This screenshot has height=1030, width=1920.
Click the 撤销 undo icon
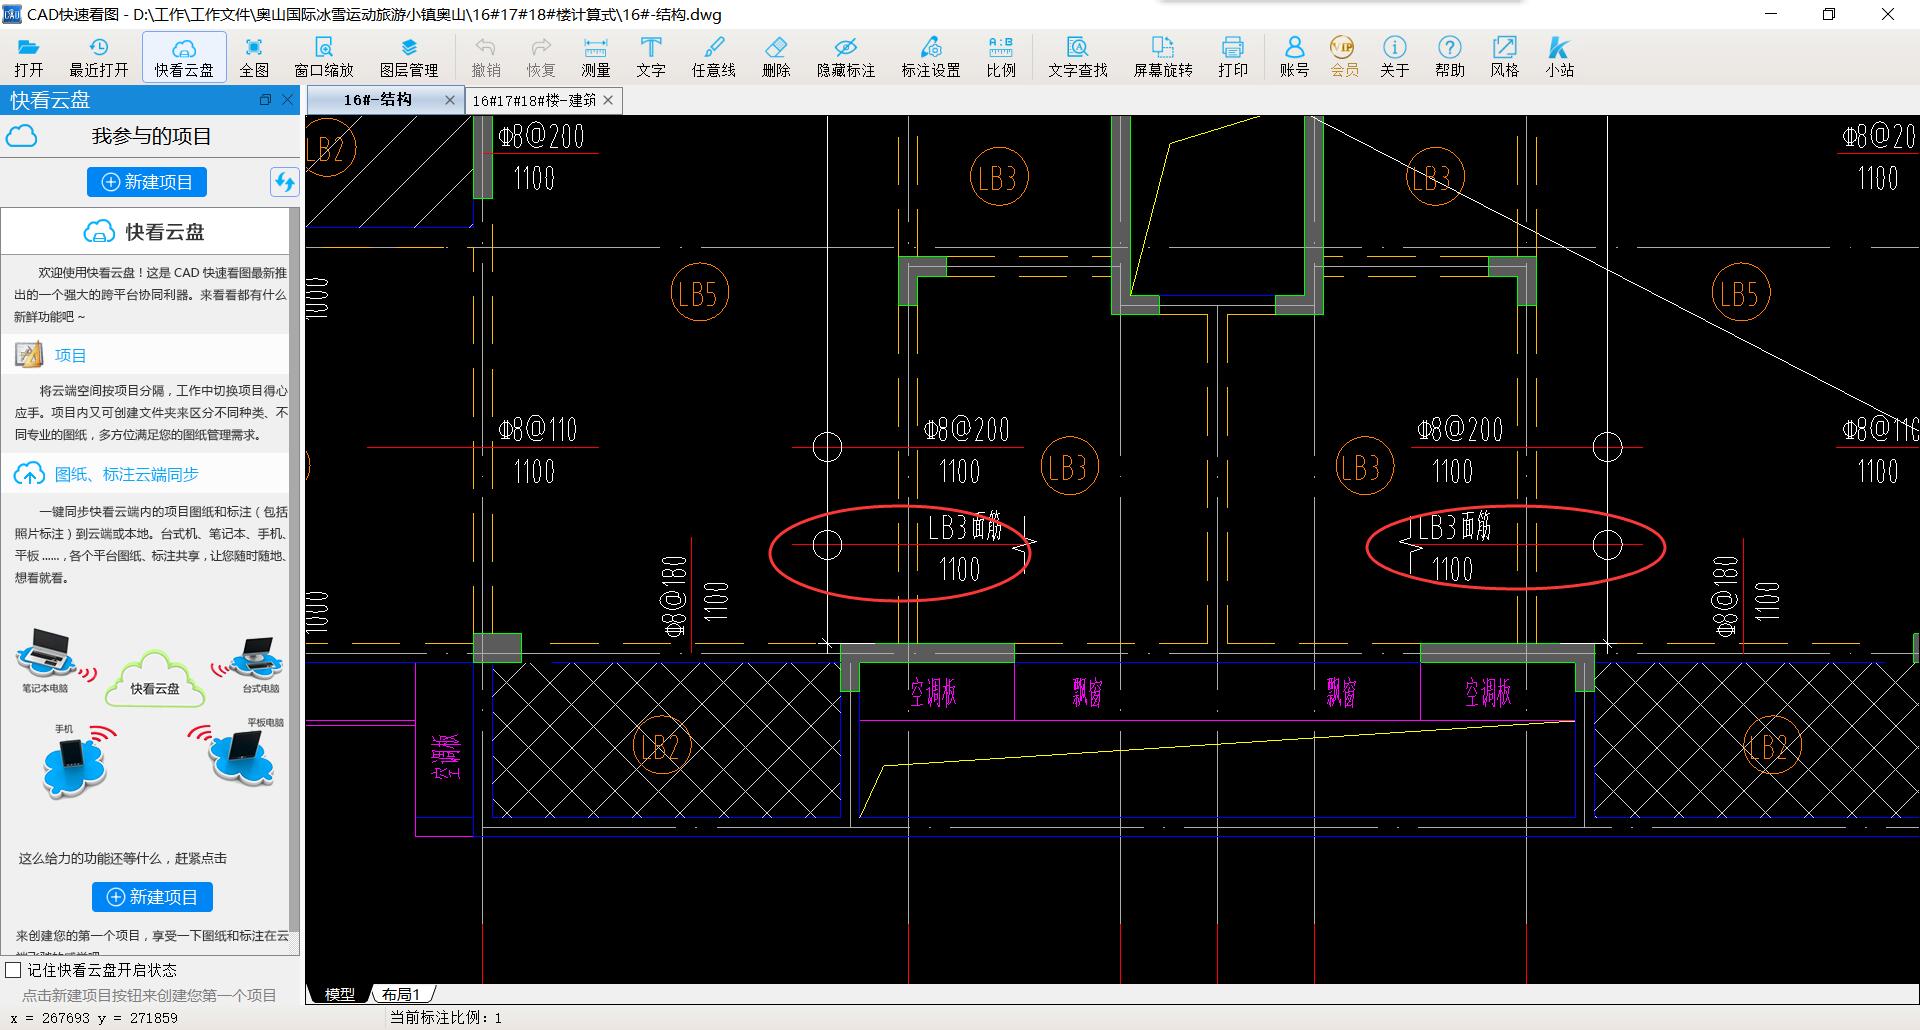tap(486, 57)
